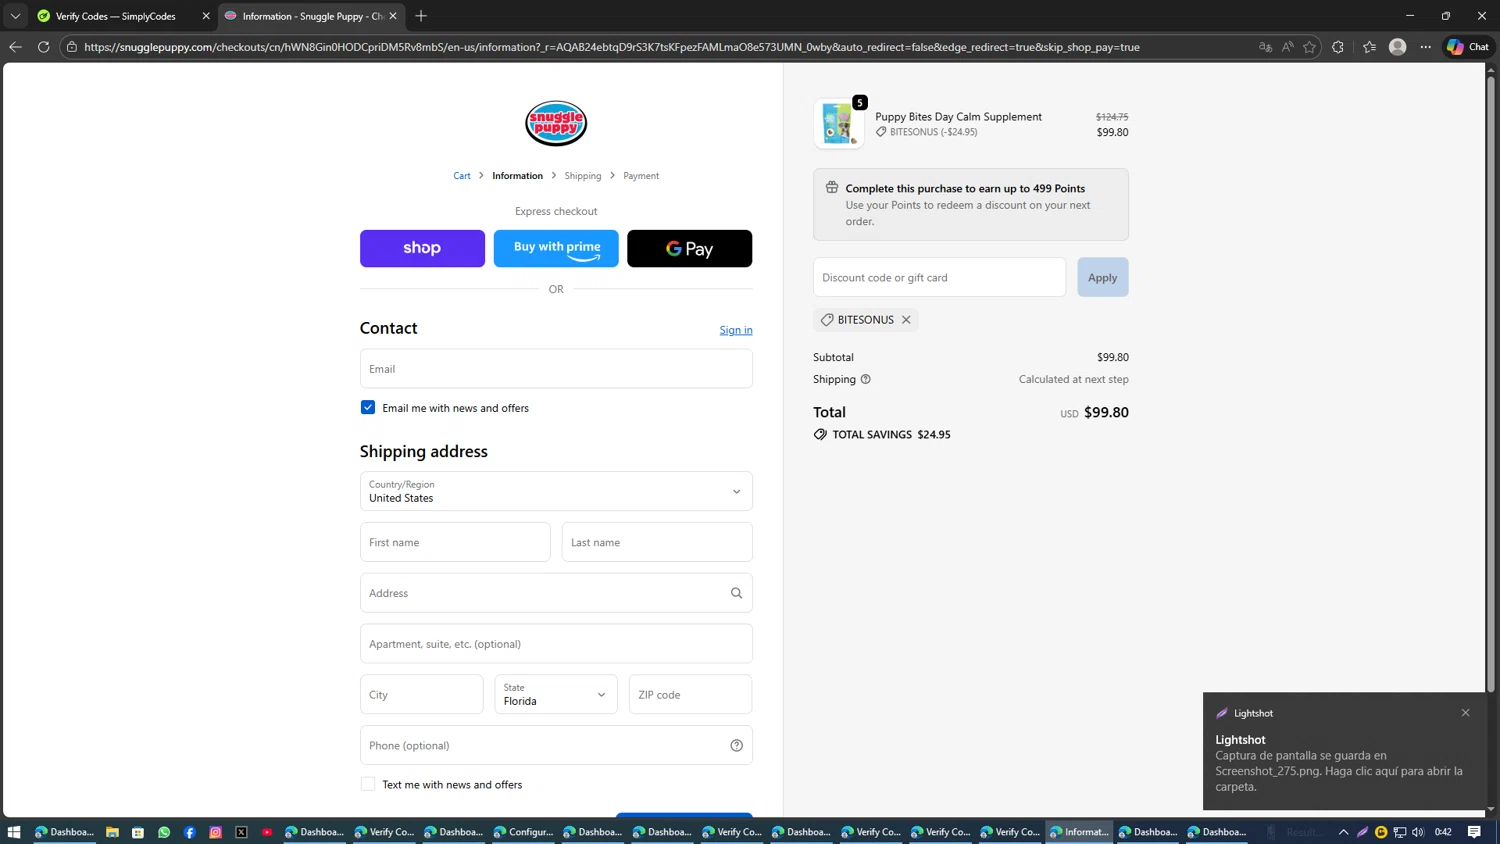Click the Snuggle Puppy logo

(556, 123)
